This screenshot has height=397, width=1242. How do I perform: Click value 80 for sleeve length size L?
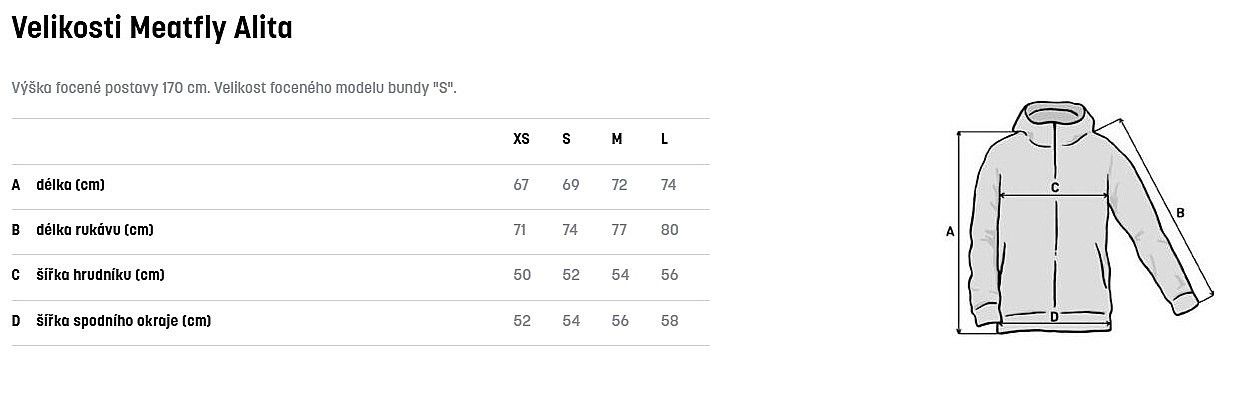tap(669, 230)
